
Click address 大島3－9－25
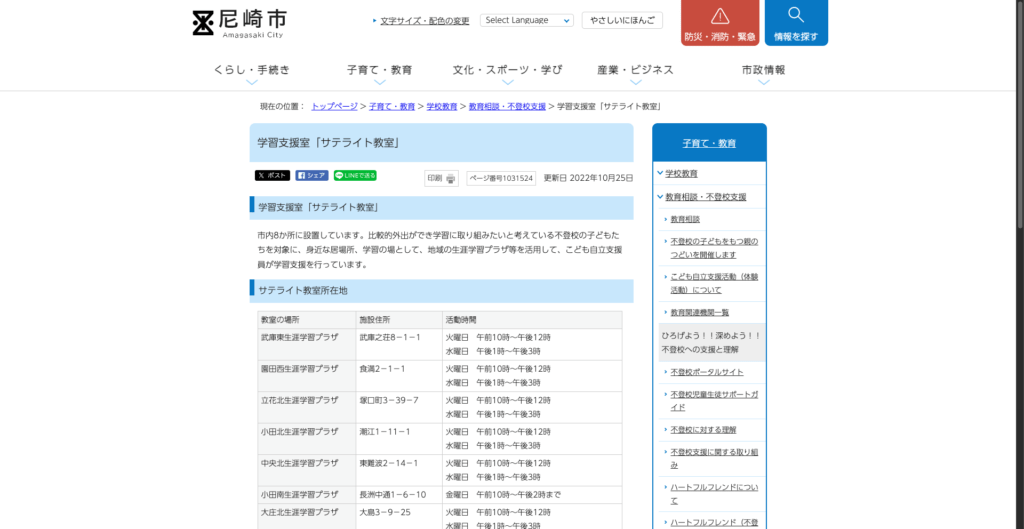point(385,512)
